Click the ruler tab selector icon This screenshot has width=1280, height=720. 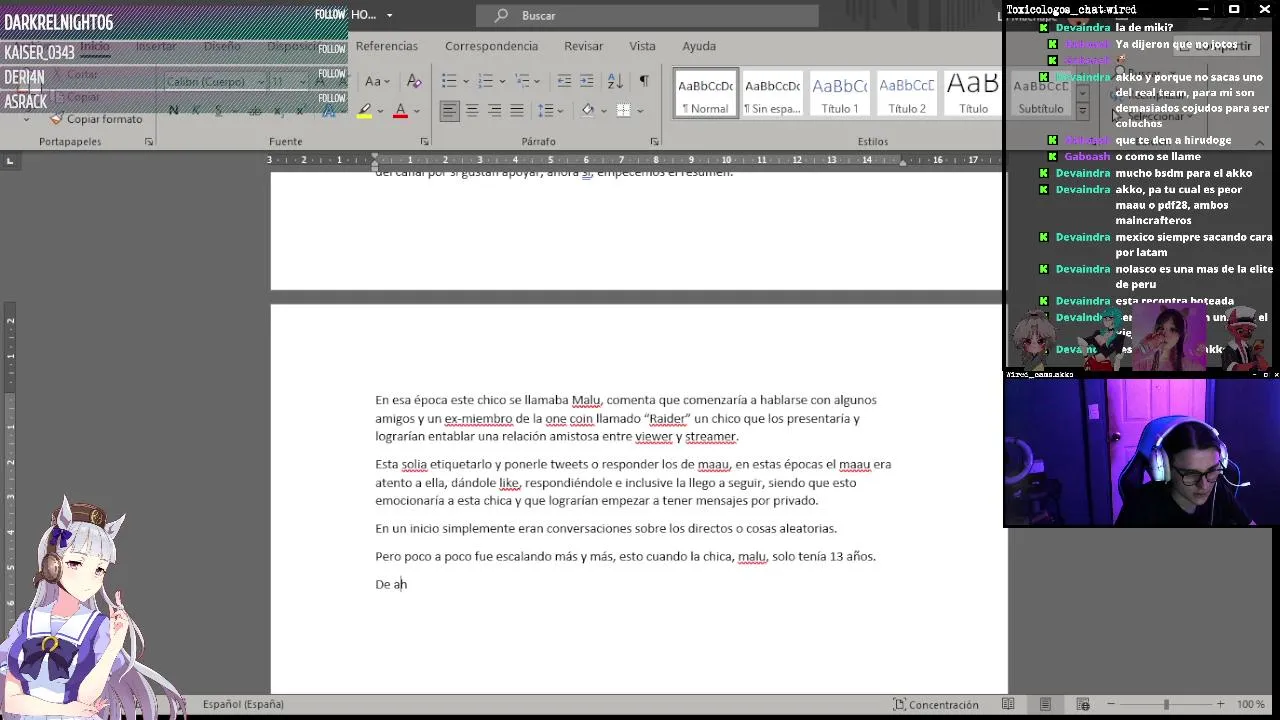(10, 160)
